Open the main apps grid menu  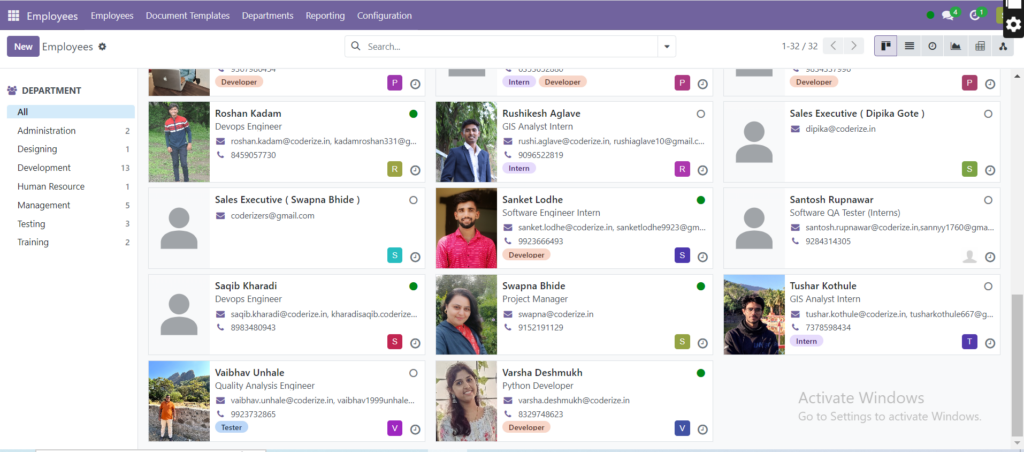[x=13, y=16]
